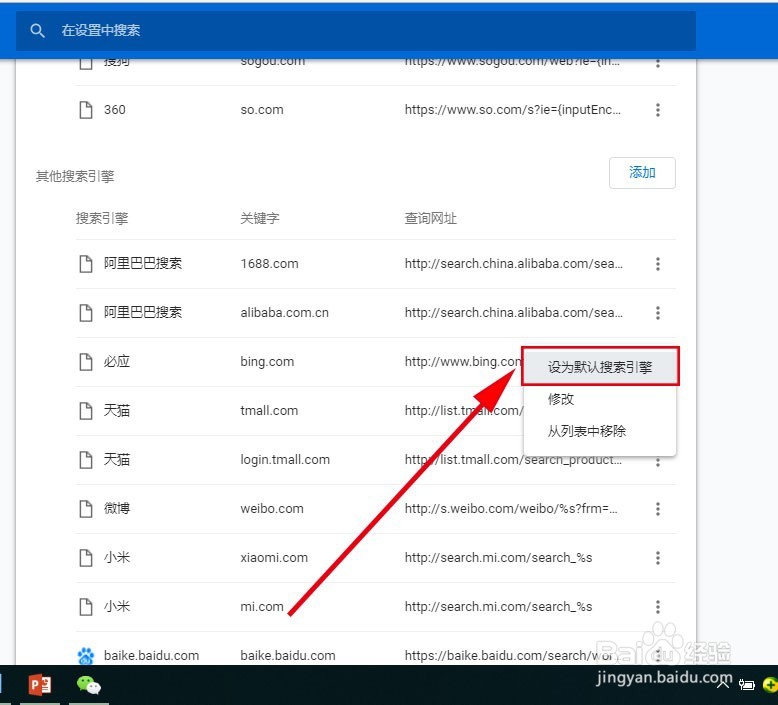This screenshot has height=705, width=778.
Task: Open more actions for mi.com row
Action: coord(657,607)
